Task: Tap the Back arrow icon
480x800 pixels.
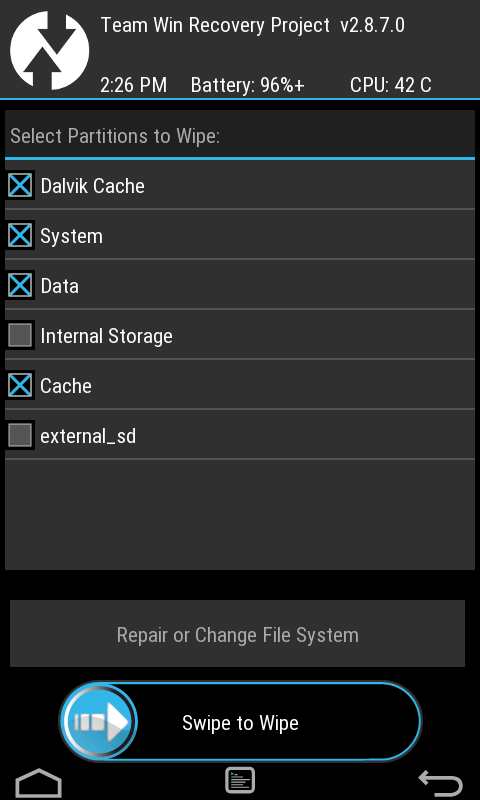Action: pos(441,783)
